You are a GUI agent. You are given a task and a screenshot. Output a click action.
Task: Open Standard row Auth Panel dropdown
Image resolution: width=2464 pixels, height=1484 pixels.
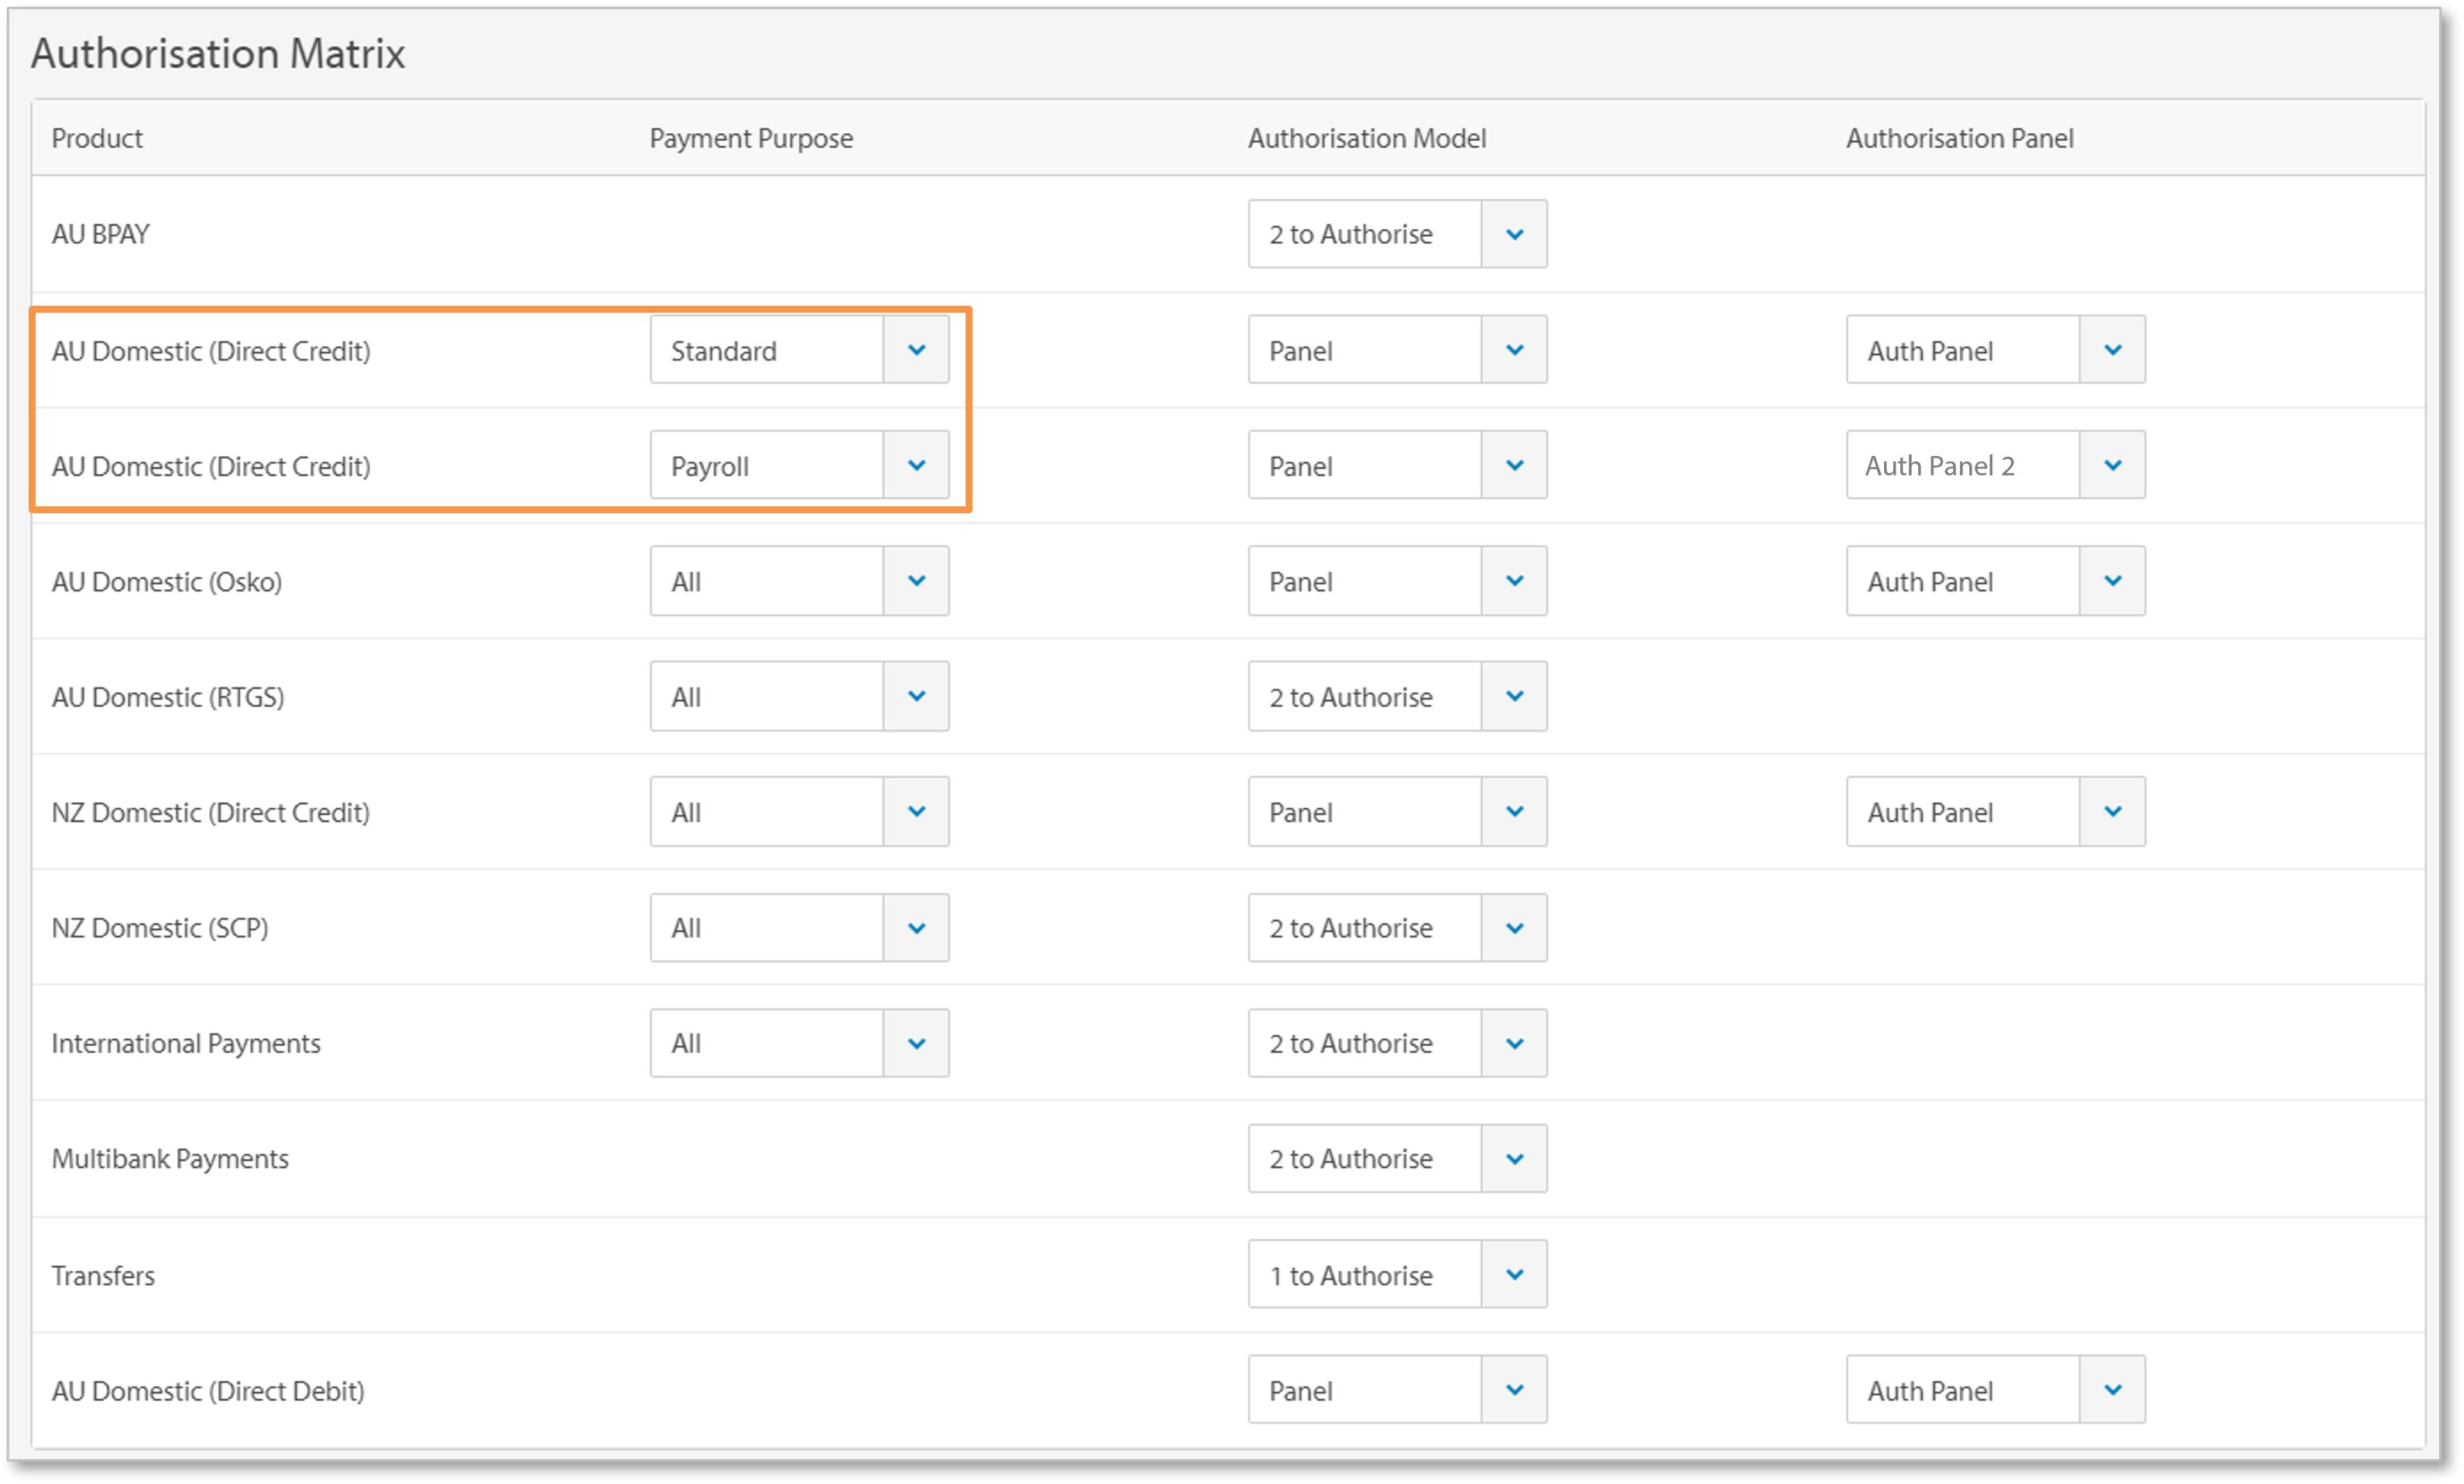coord(2112,350)
